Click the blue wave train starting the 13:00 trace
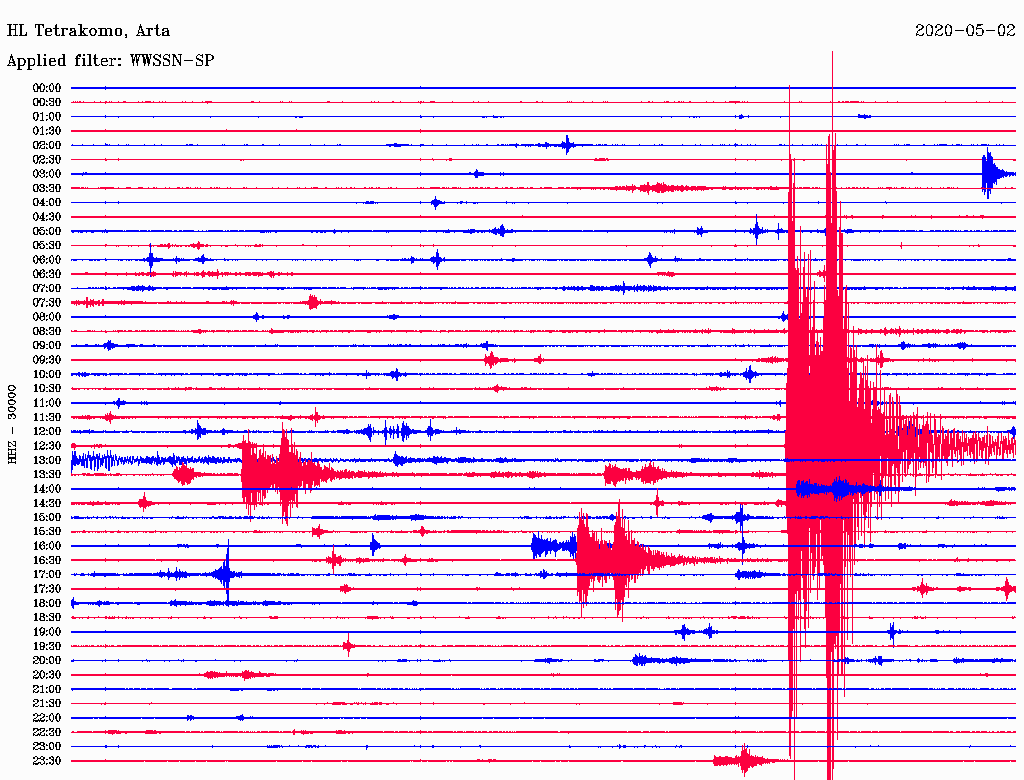This screenshot has height=780, width=1024. [95, 461]
